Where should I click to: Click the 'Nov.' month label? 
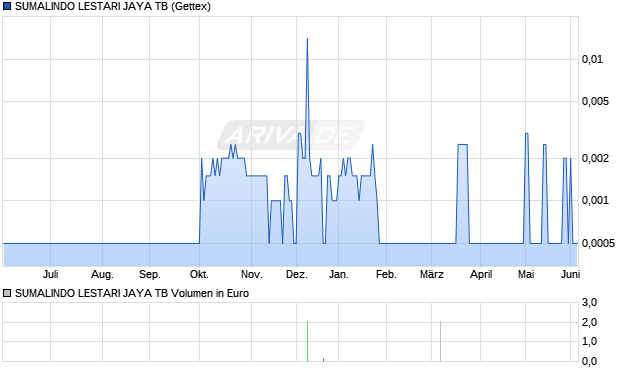(x=252, y=274)
